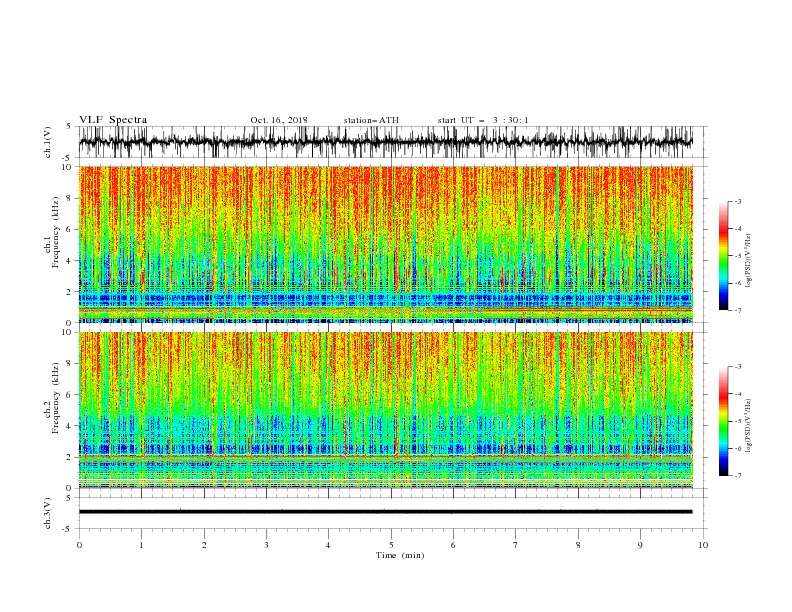This screenshot has height=612, width=792.
Task: Click the "-5" tick on ch.2 color bar
Action: [738, 421]
